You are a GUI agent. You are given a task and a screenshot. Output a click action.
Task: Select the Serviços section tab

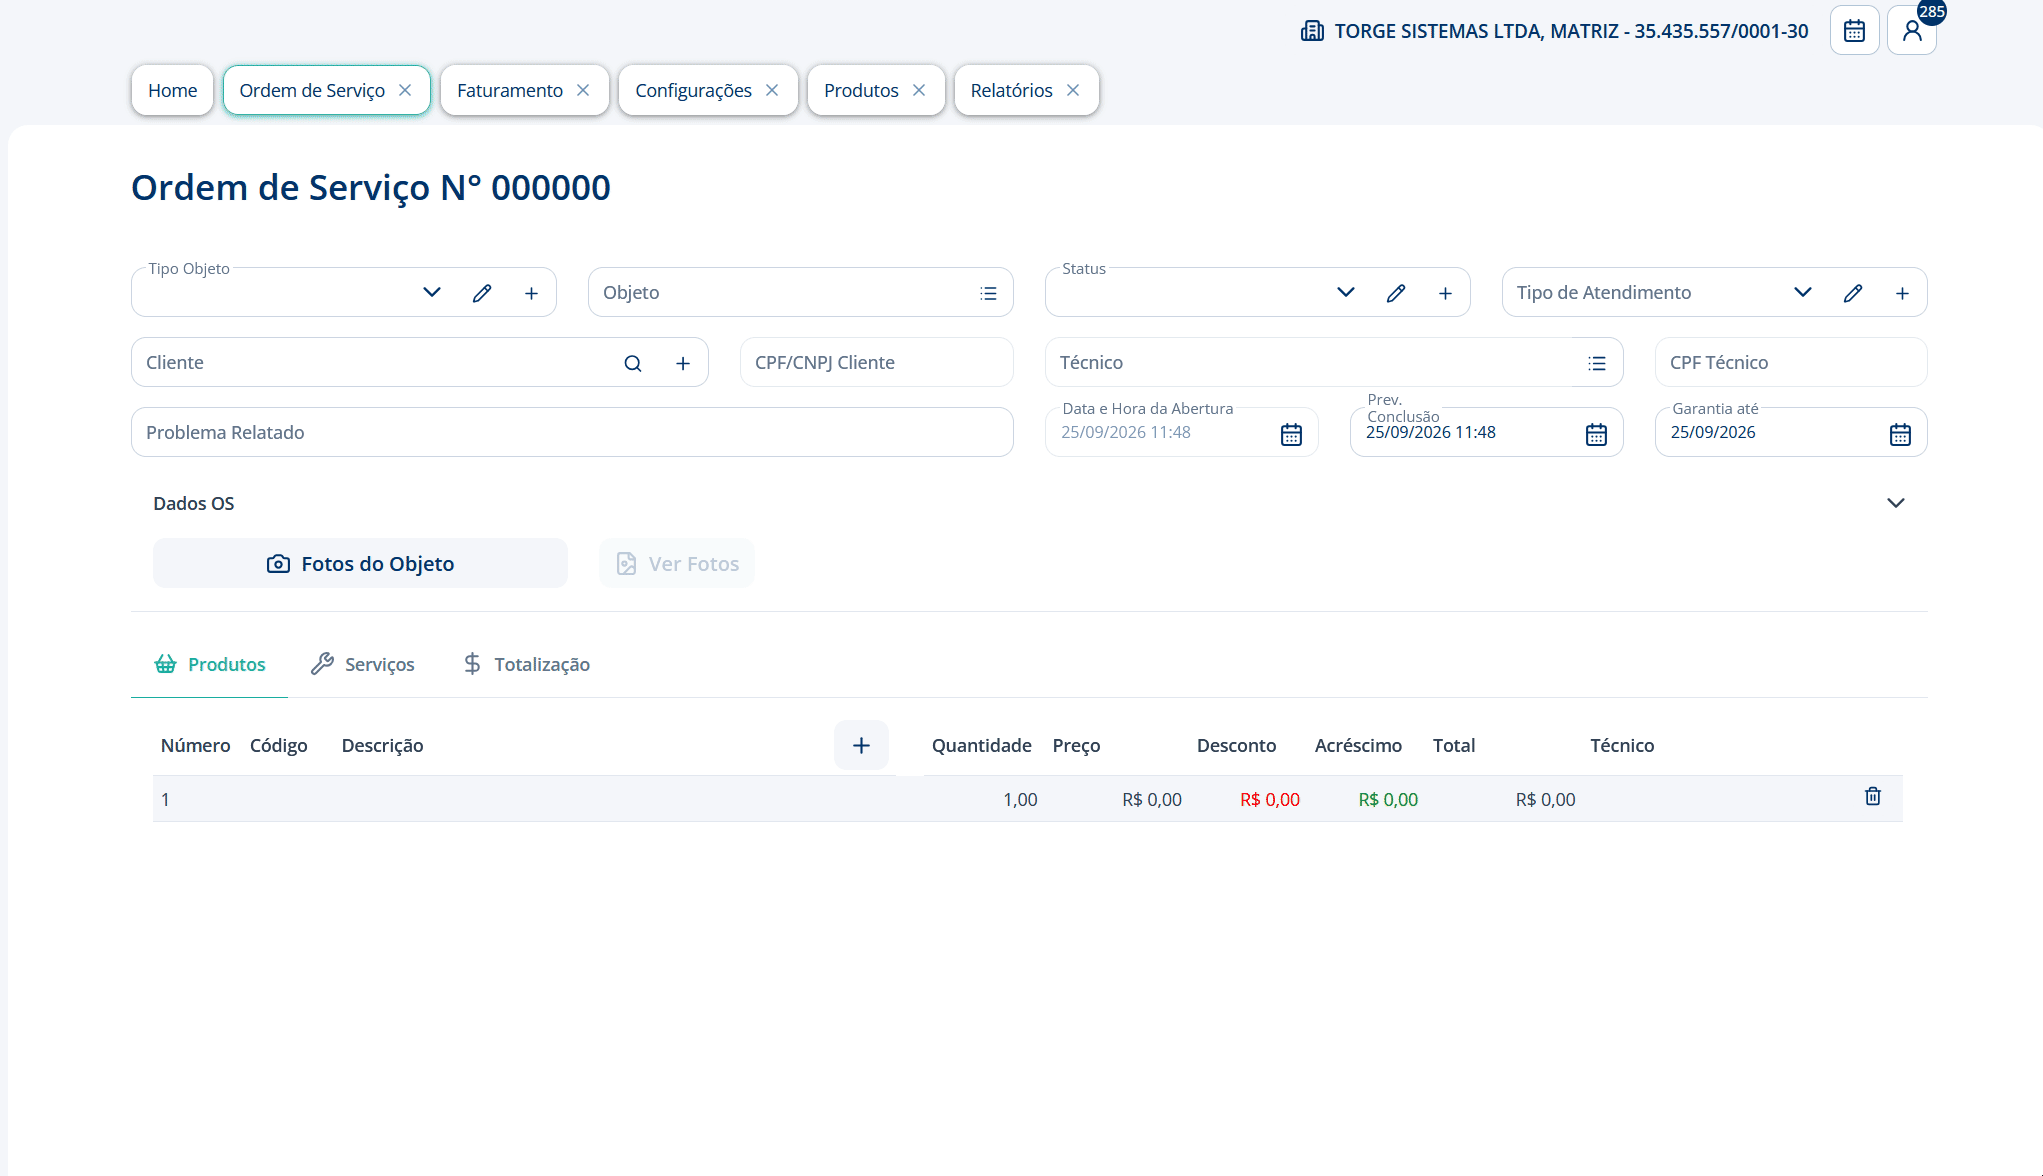[362, 664]
